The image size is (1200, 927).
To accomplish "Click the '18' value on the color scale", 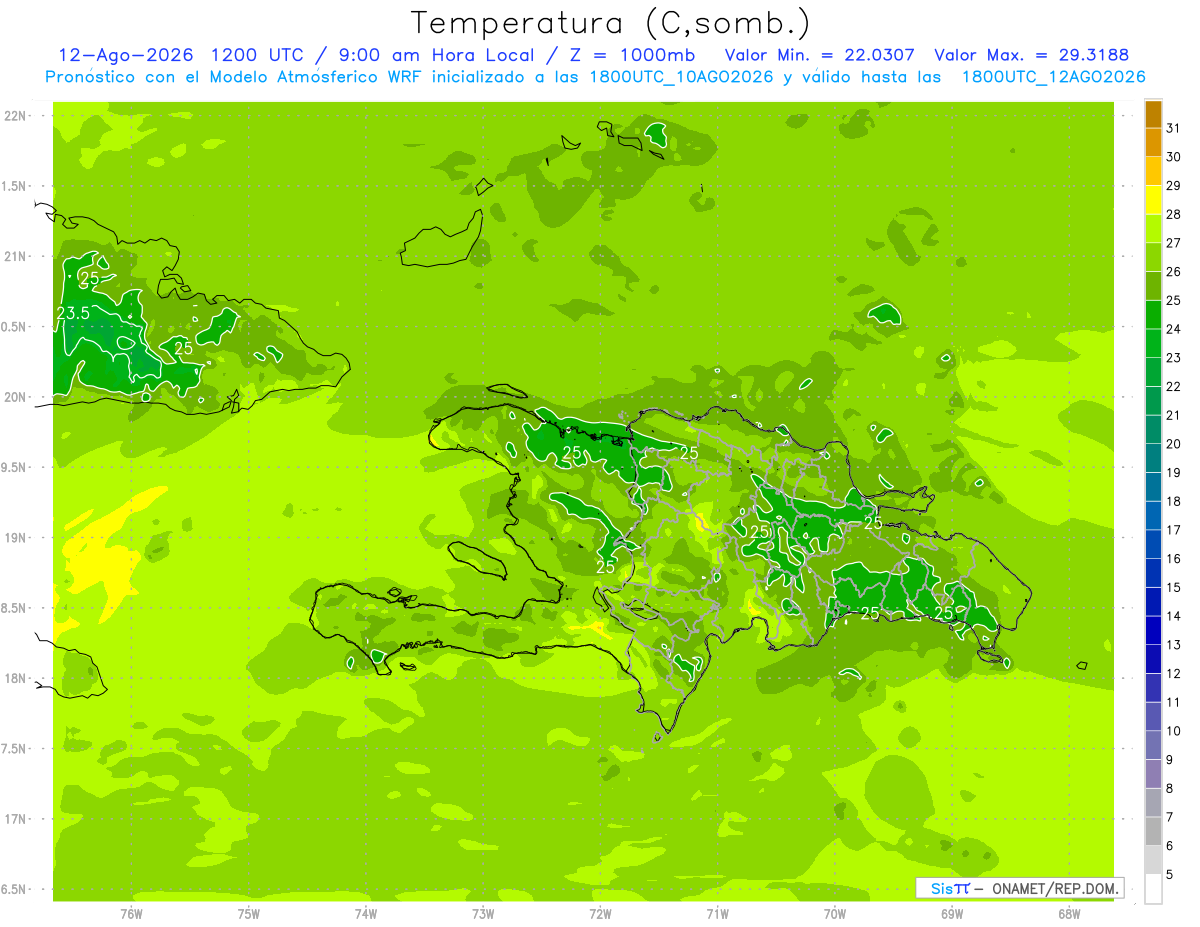I will 1174,502.
